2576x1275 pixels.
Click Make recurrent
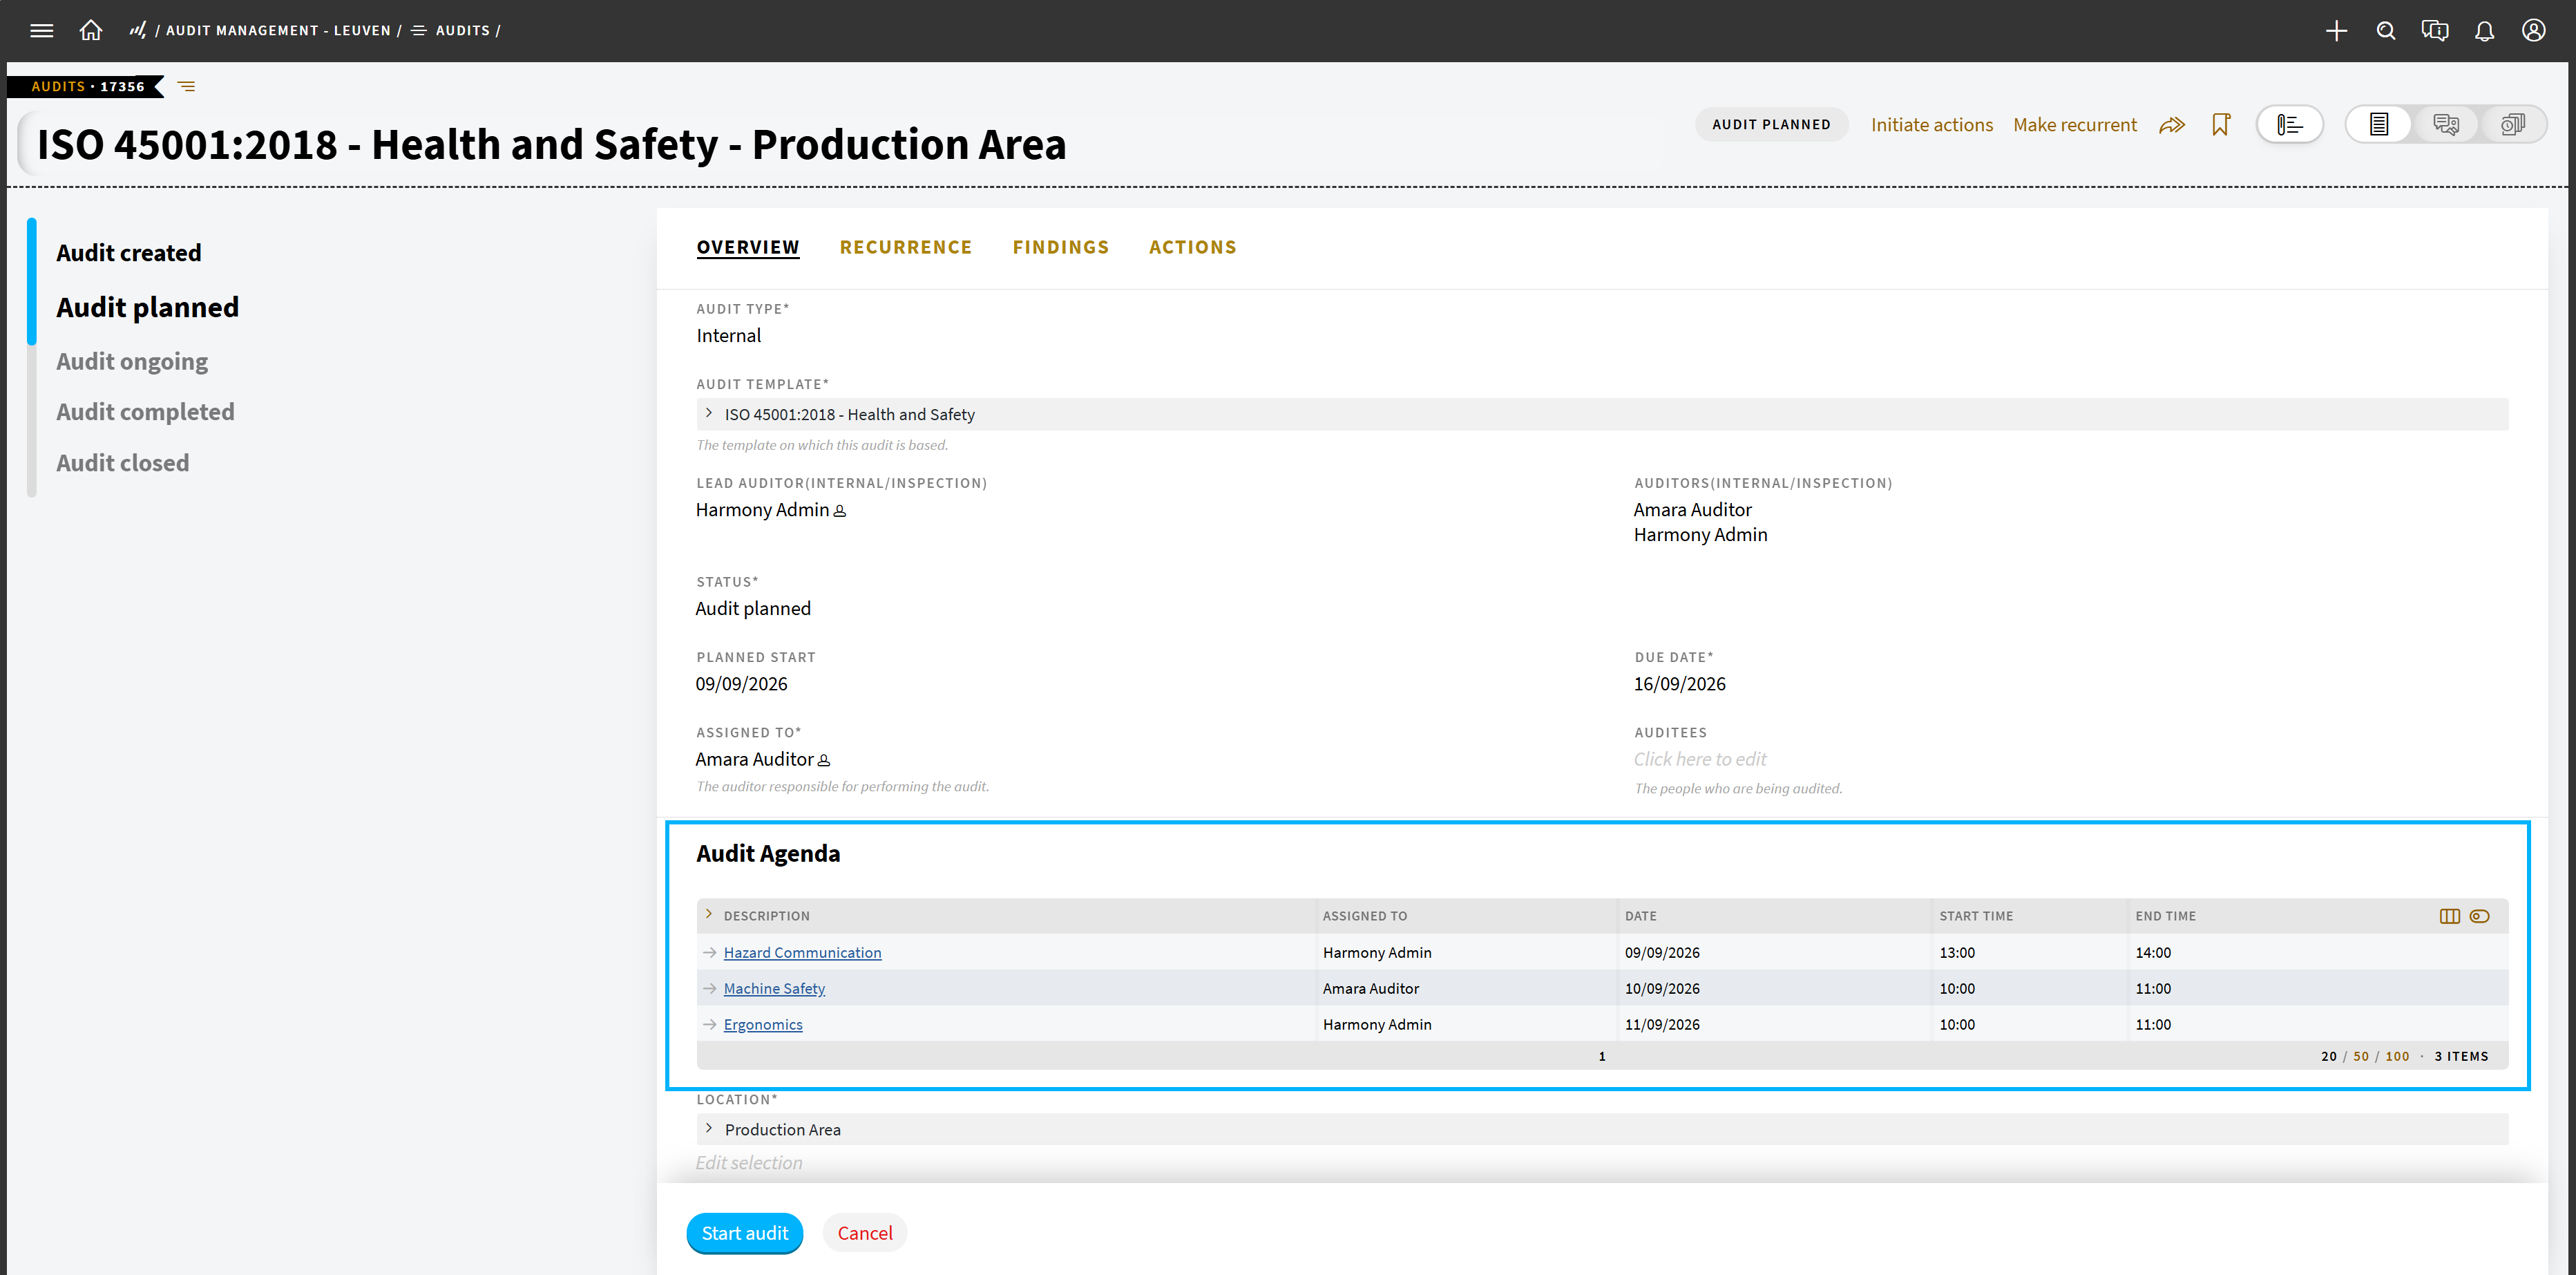pos(2074,125)
